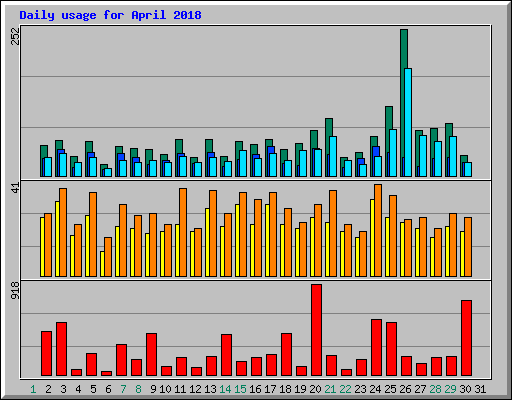Select day label 5 on the axis
Viewport: 512px width, 400px height.
(x=93, y=389)
